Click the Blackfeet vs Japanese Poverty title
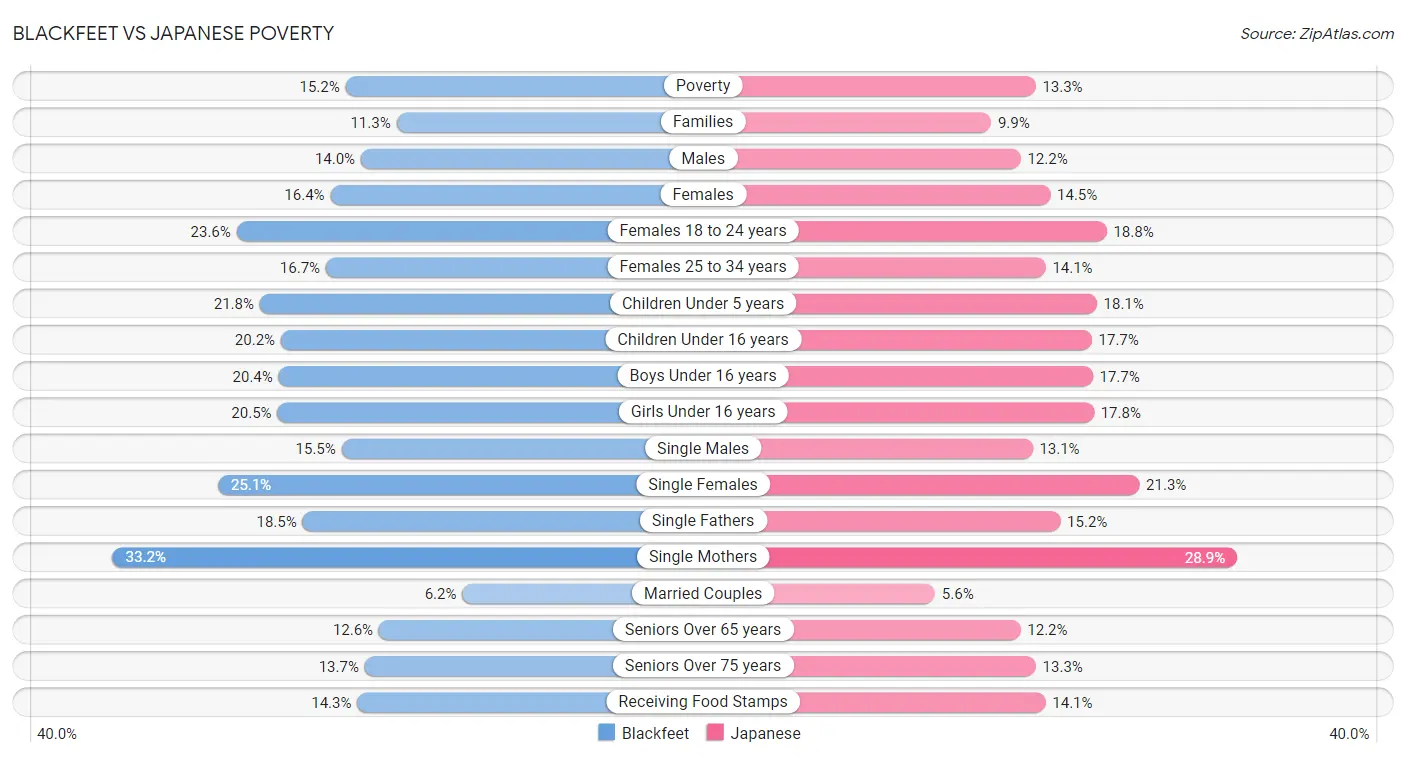Screen dimensions: 1406x758 click(174, 33)
